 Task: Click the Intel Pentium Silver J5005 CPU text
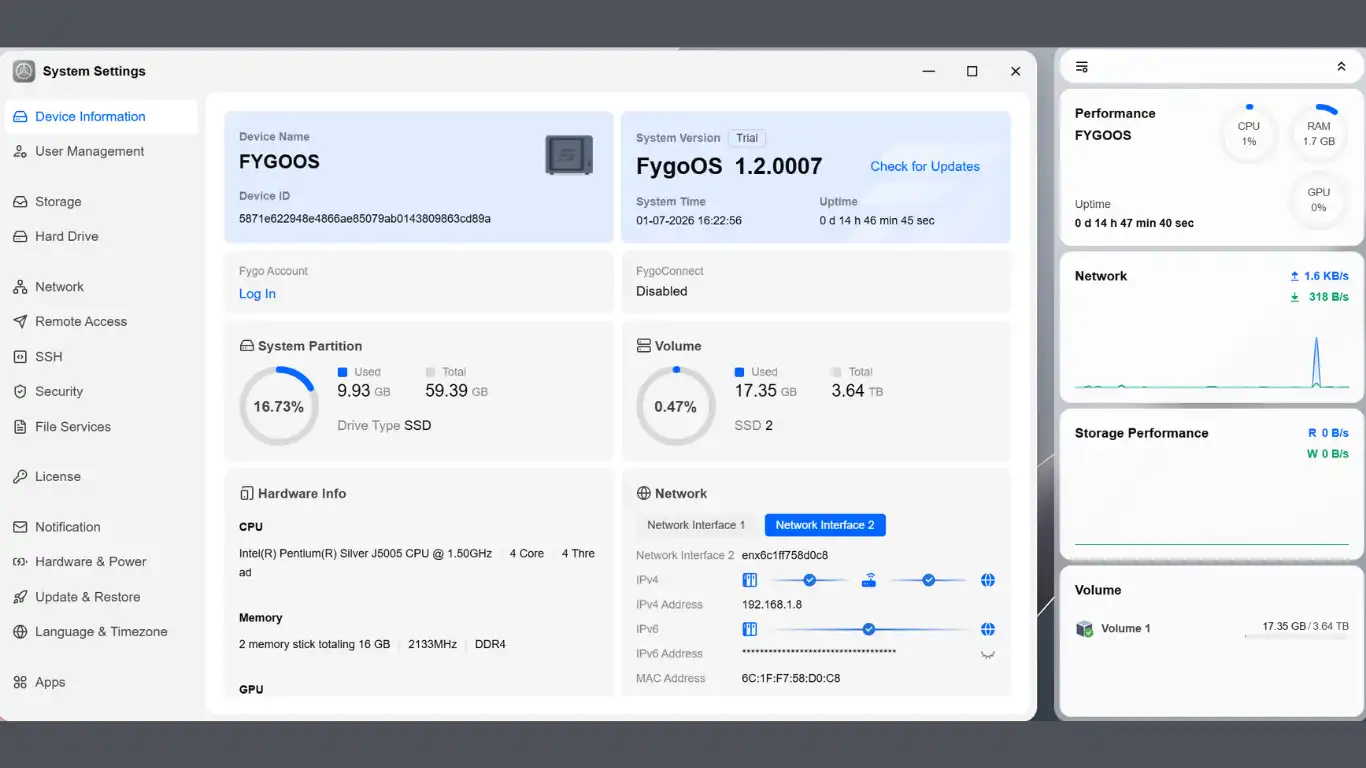(x=365, y=553)
